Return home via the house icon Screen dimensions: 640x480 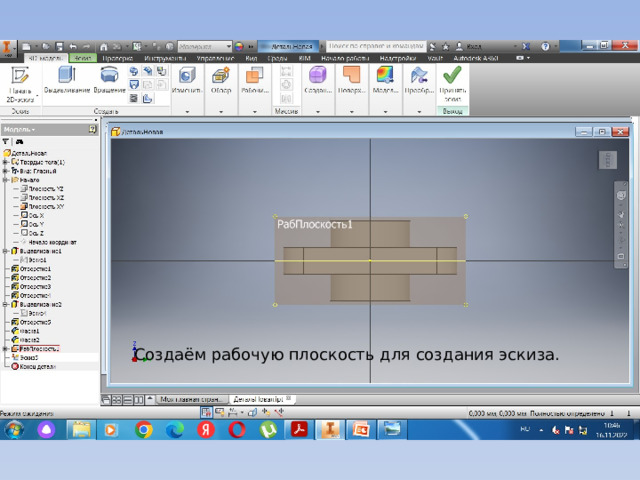[x=104, y=47]
